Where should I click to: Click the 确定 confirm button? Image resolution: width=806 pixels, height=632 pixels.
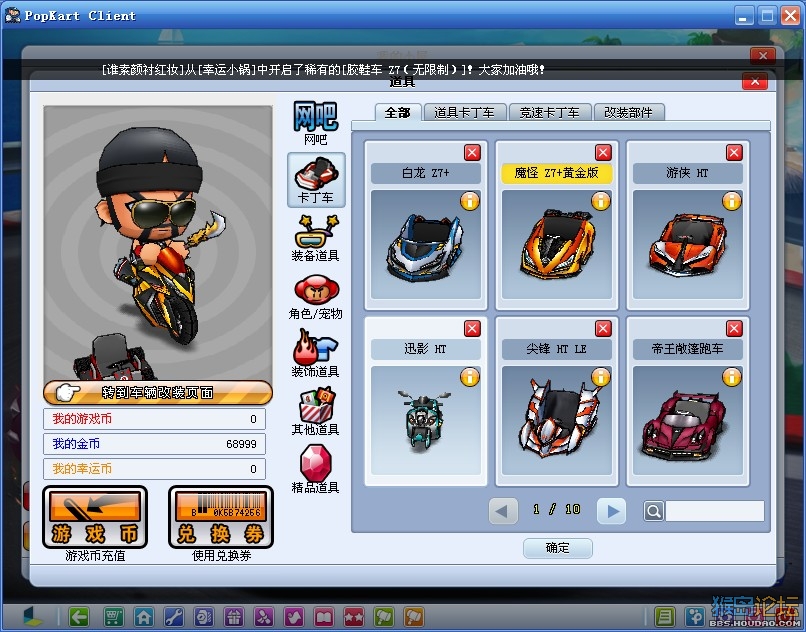click(x=557, y=548)
